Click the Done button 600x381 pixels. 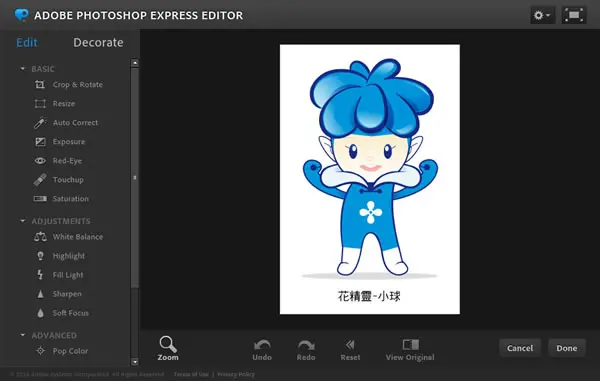[567, 348]
